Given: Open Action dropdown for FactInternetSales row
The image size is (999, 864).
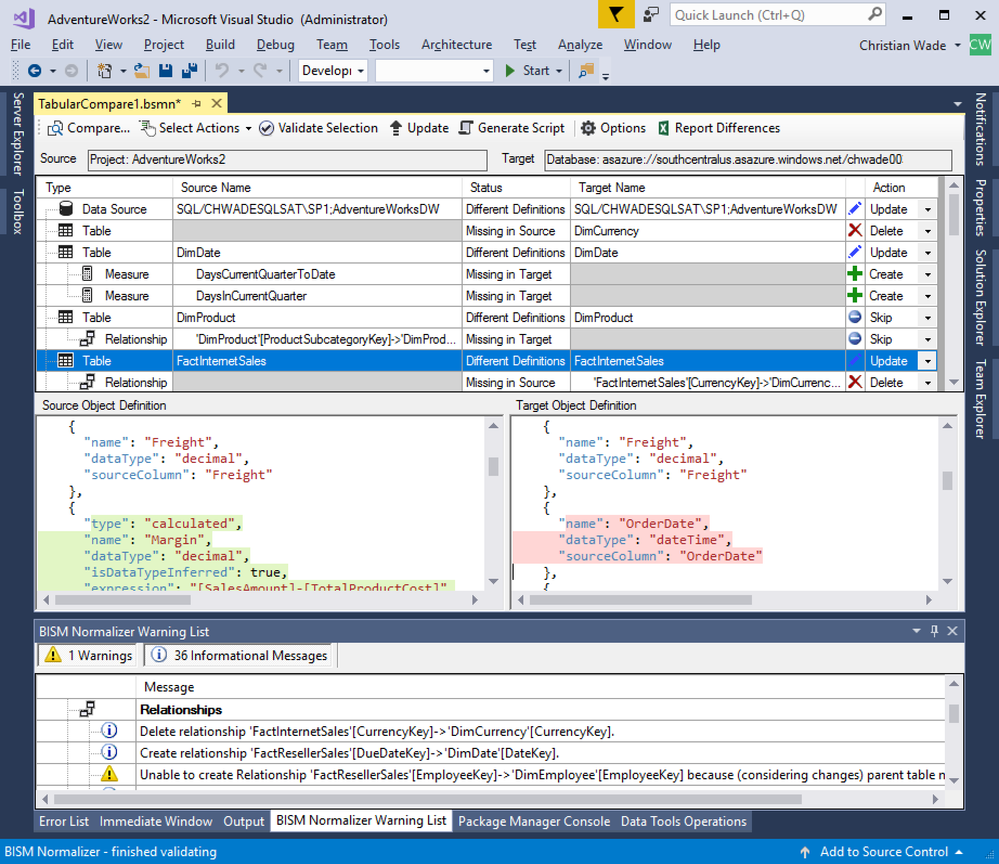Looking at the screenshot, I should tap(928, 361).
